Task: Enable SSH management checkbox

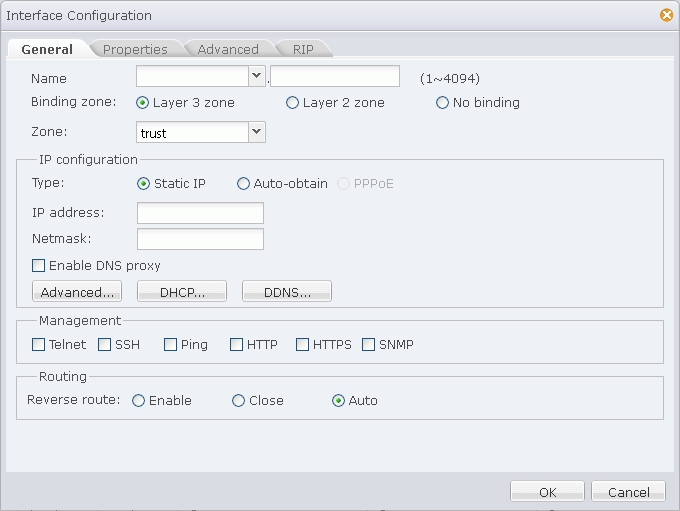Action: pos(105,345)
